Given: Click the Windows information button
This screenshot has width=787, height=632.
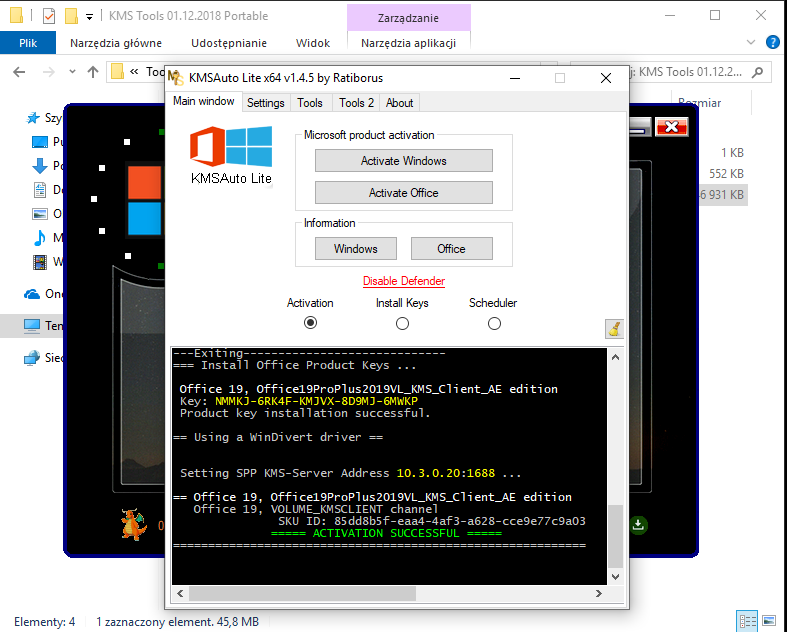Looking at the screenshot, I should pos(356,249).
